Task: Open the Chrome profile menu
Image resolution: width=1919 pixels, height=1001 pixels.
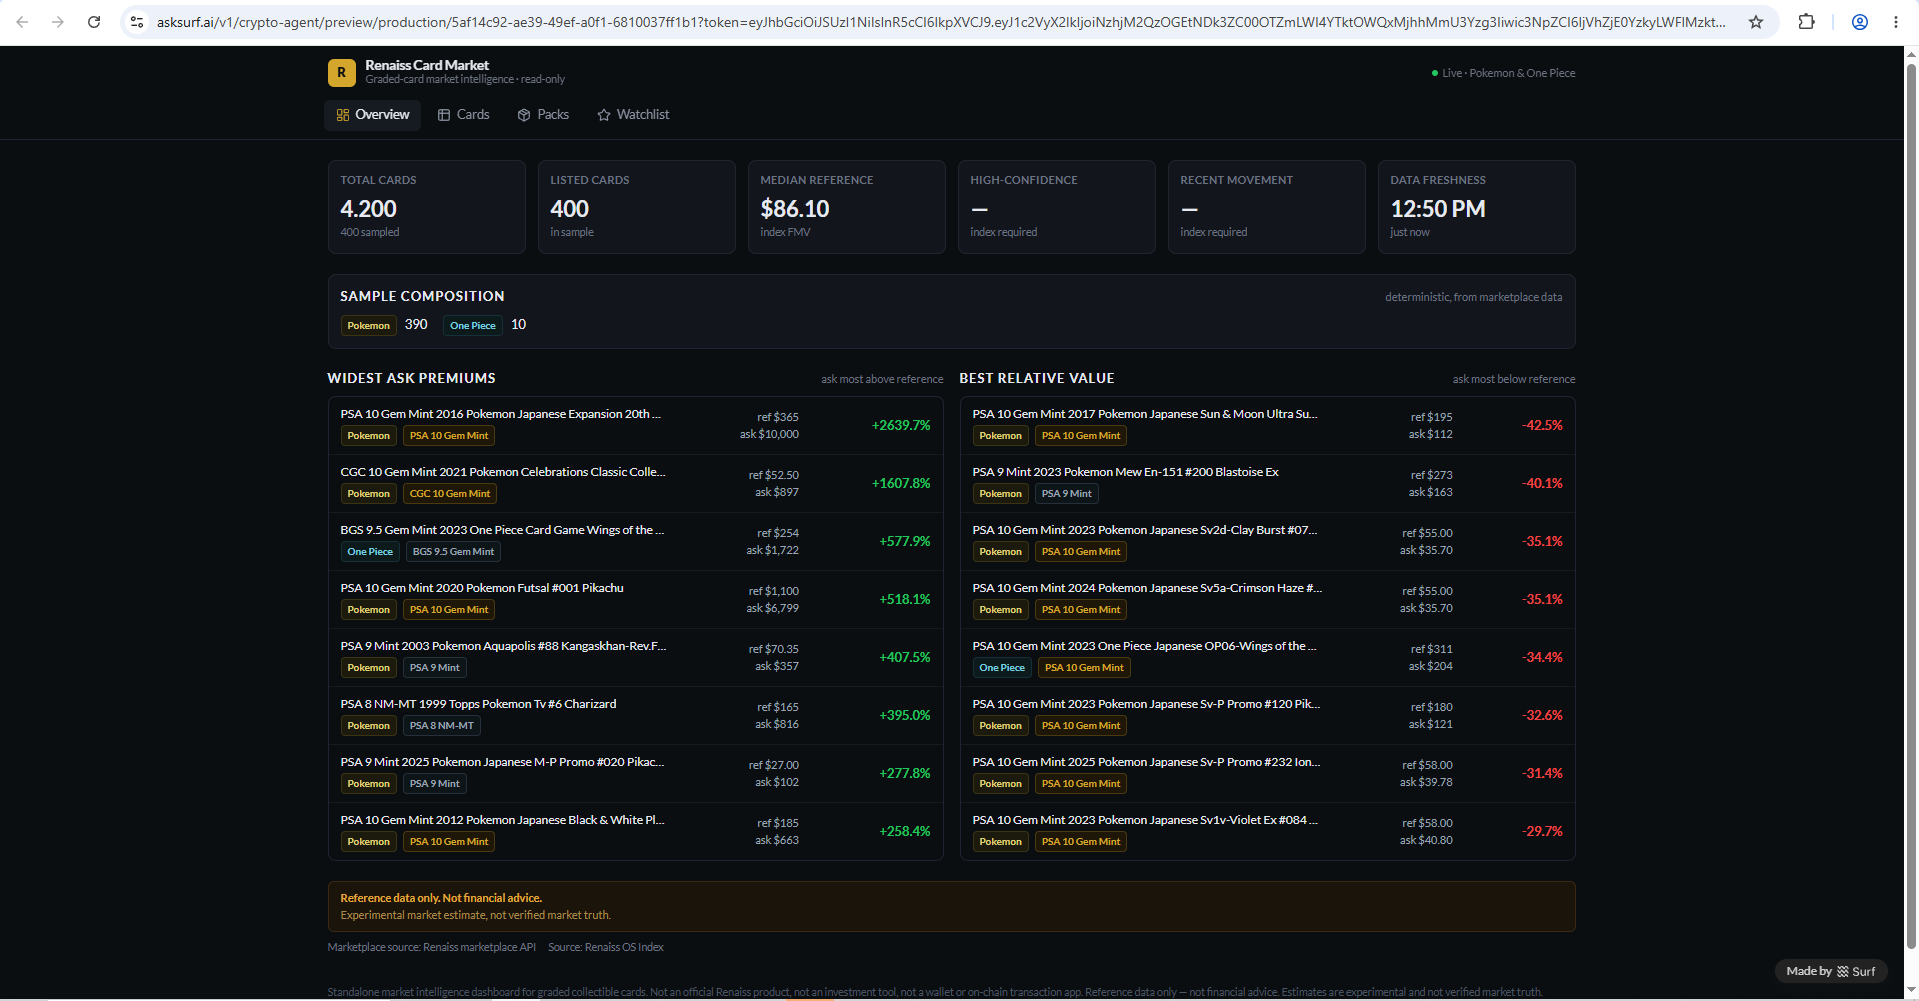Action: [x=1860, y=22]
